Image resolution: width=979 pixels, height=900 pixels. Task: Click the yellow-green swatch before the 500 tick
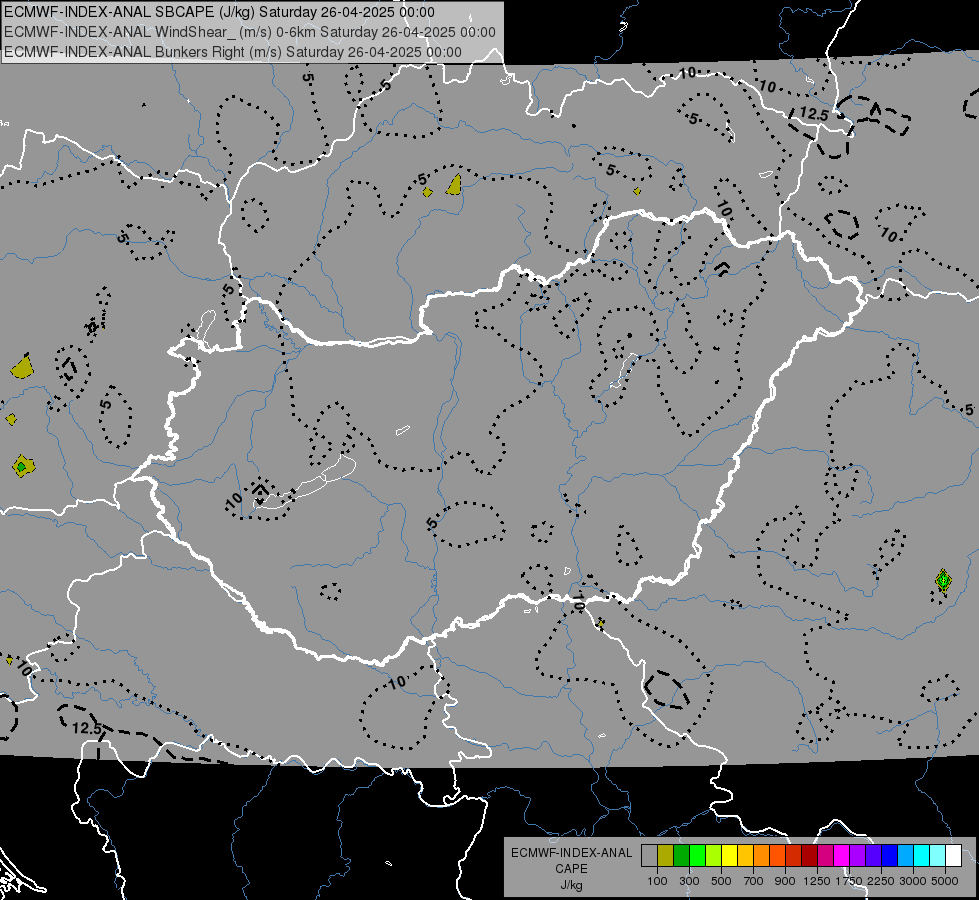click(713, 856)
